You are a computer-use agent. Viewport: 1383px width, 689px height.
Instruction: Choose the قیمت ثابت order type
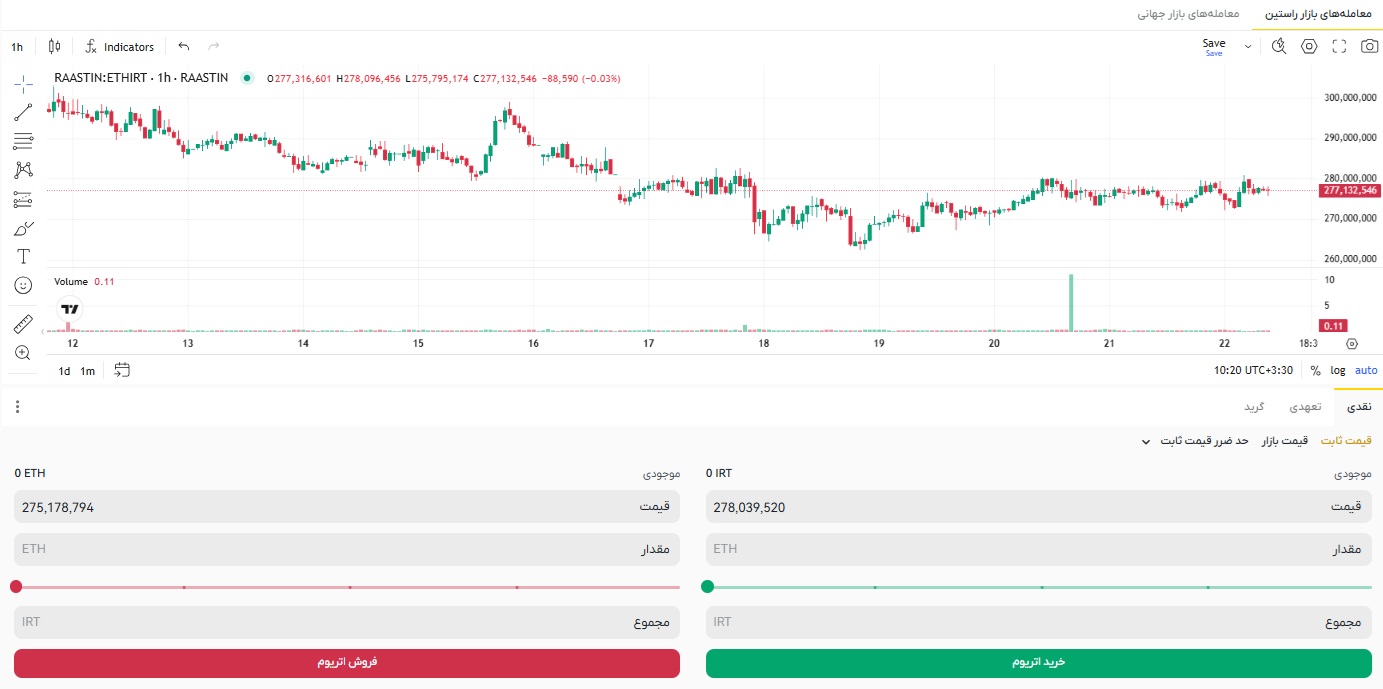(x=1346, y=441)
